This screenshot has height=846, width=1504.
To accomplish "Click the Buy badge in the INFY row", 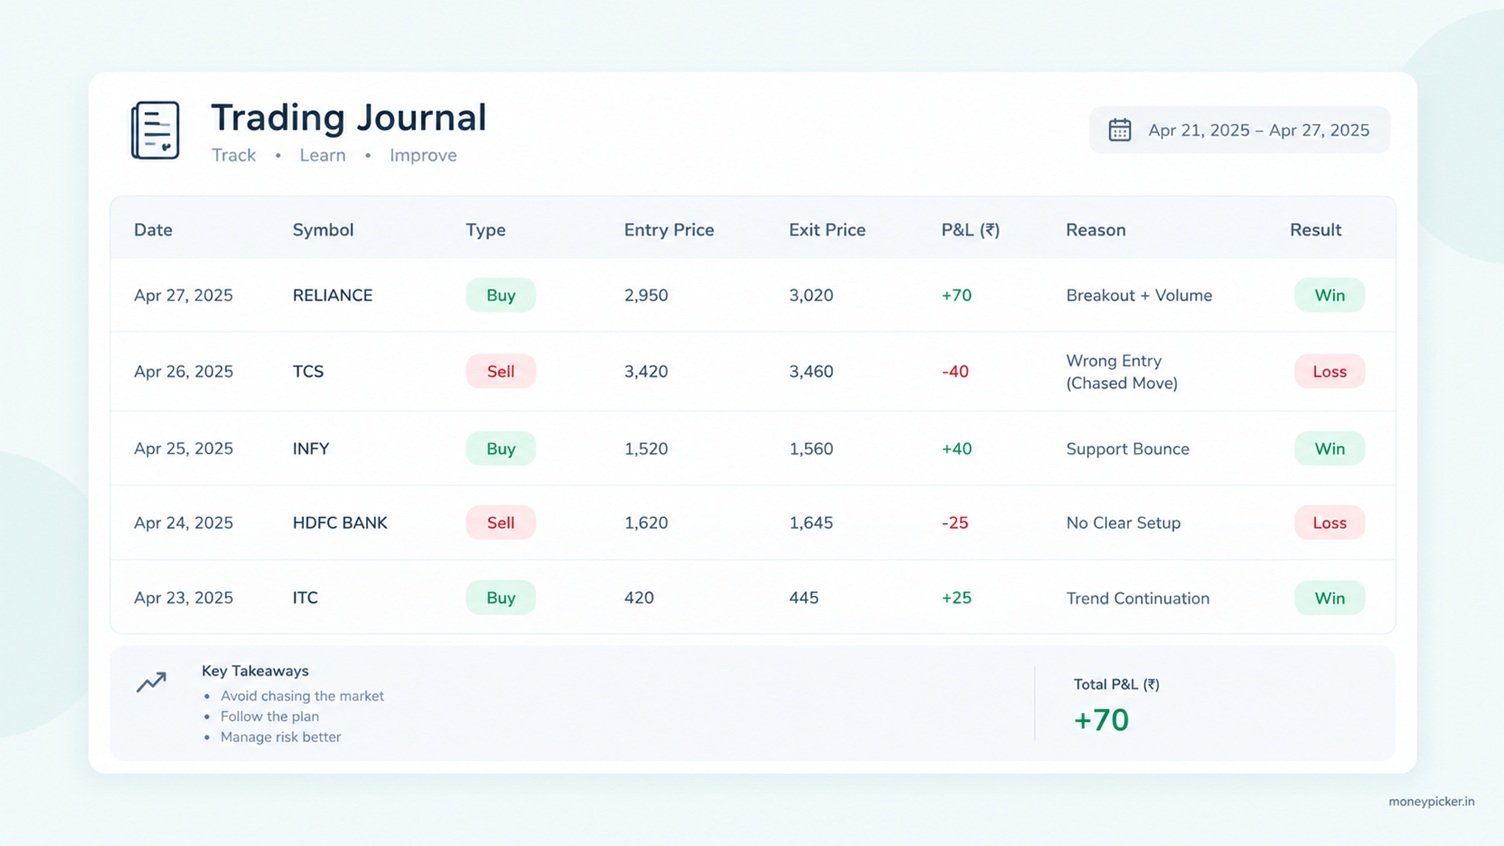I will [x=501, y=448].
